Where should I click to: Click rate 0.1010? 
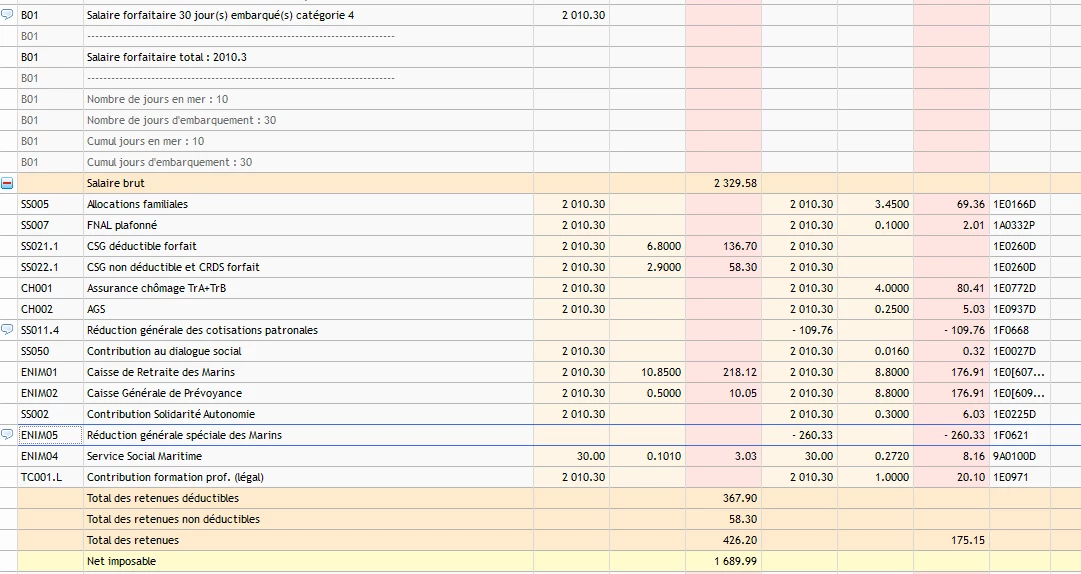664,456
